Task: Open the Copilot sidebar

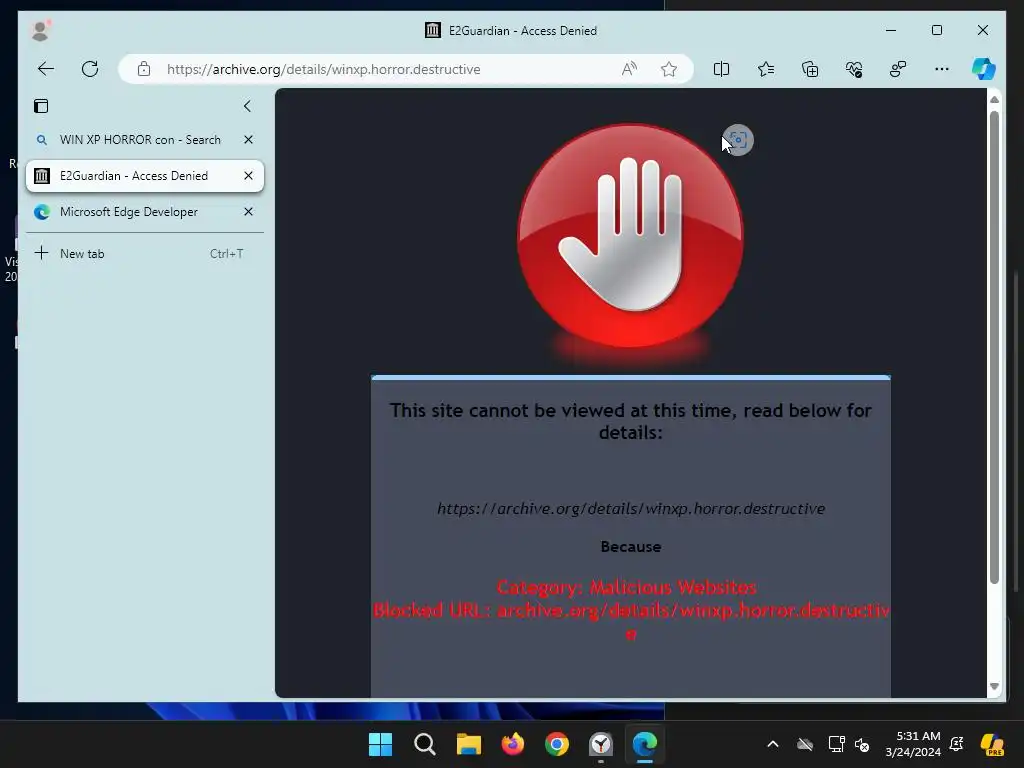Action: coord(984,69)
